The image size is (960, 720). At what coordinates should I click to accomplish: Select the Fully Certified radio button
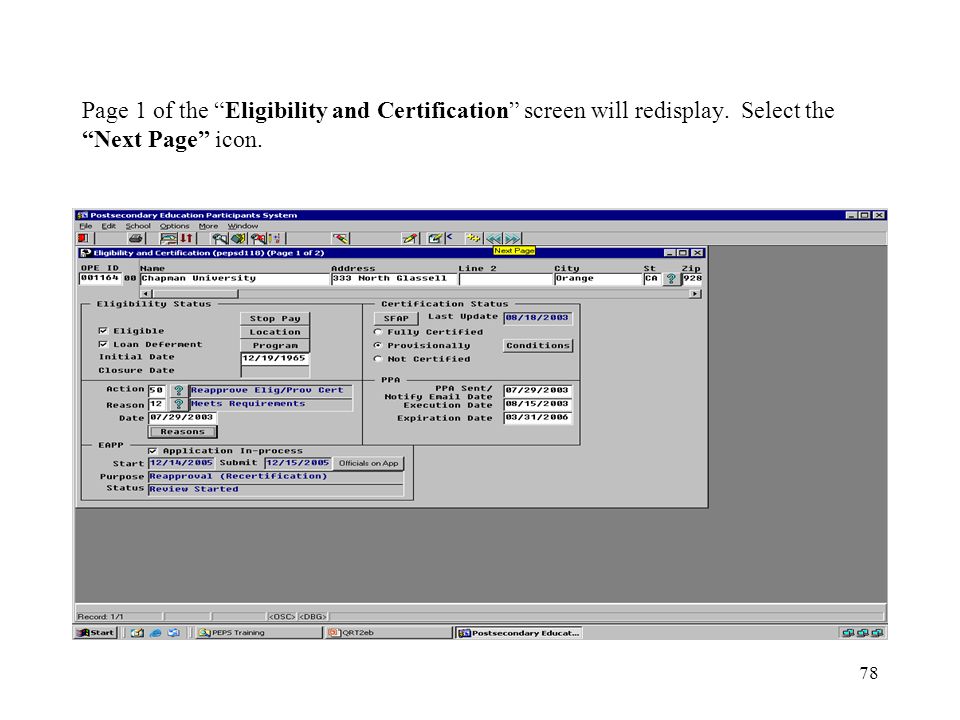tap(378, 332)
